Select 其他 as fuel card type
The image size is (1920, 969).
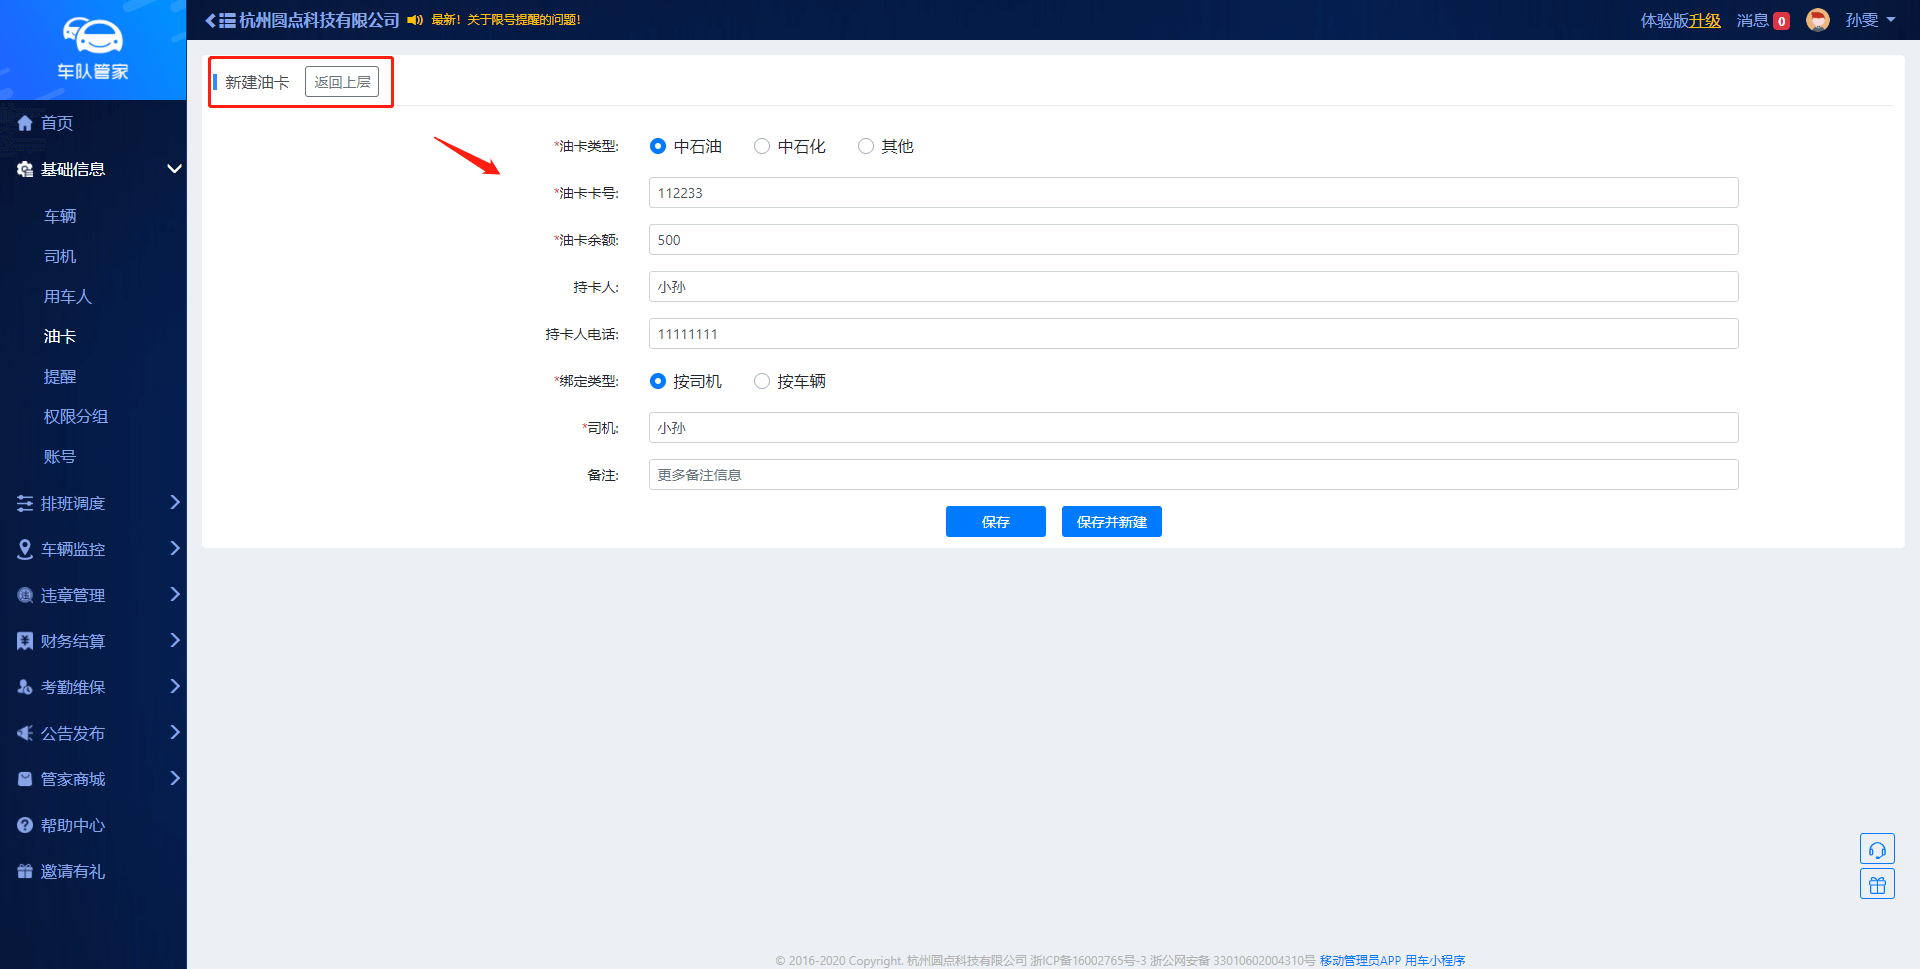[x=866, y=146]
